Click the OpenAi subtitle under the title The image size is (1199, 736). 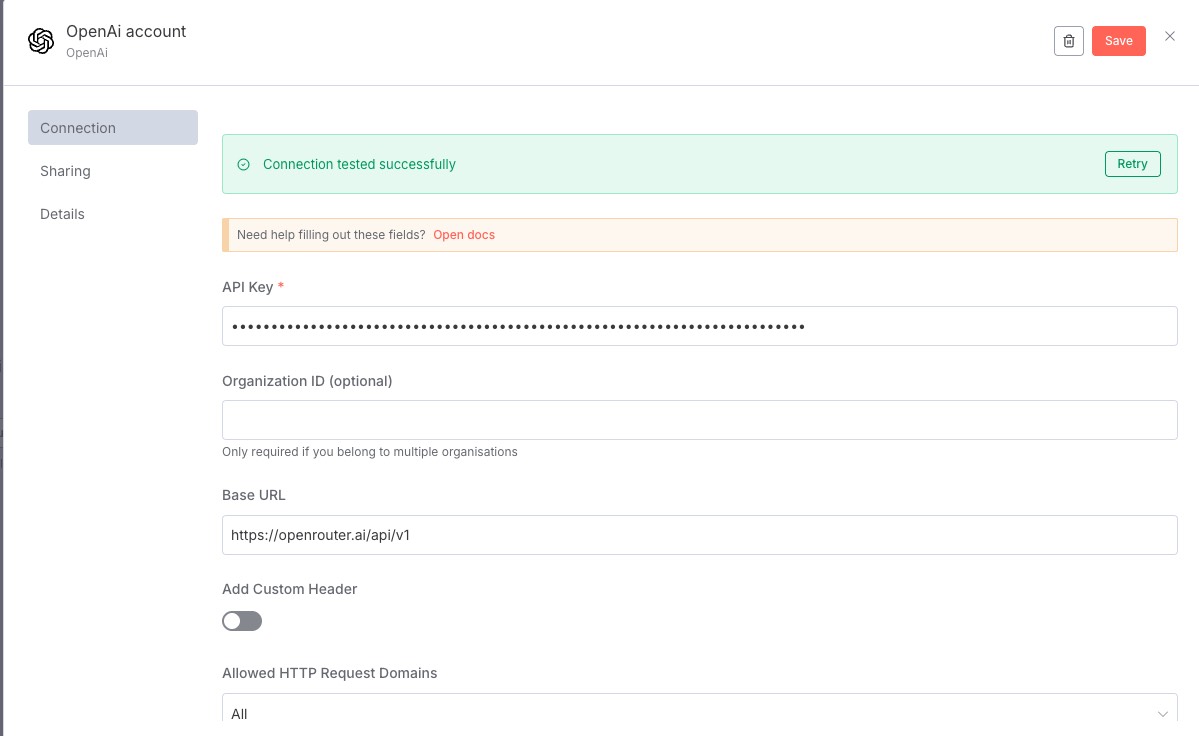87,53
